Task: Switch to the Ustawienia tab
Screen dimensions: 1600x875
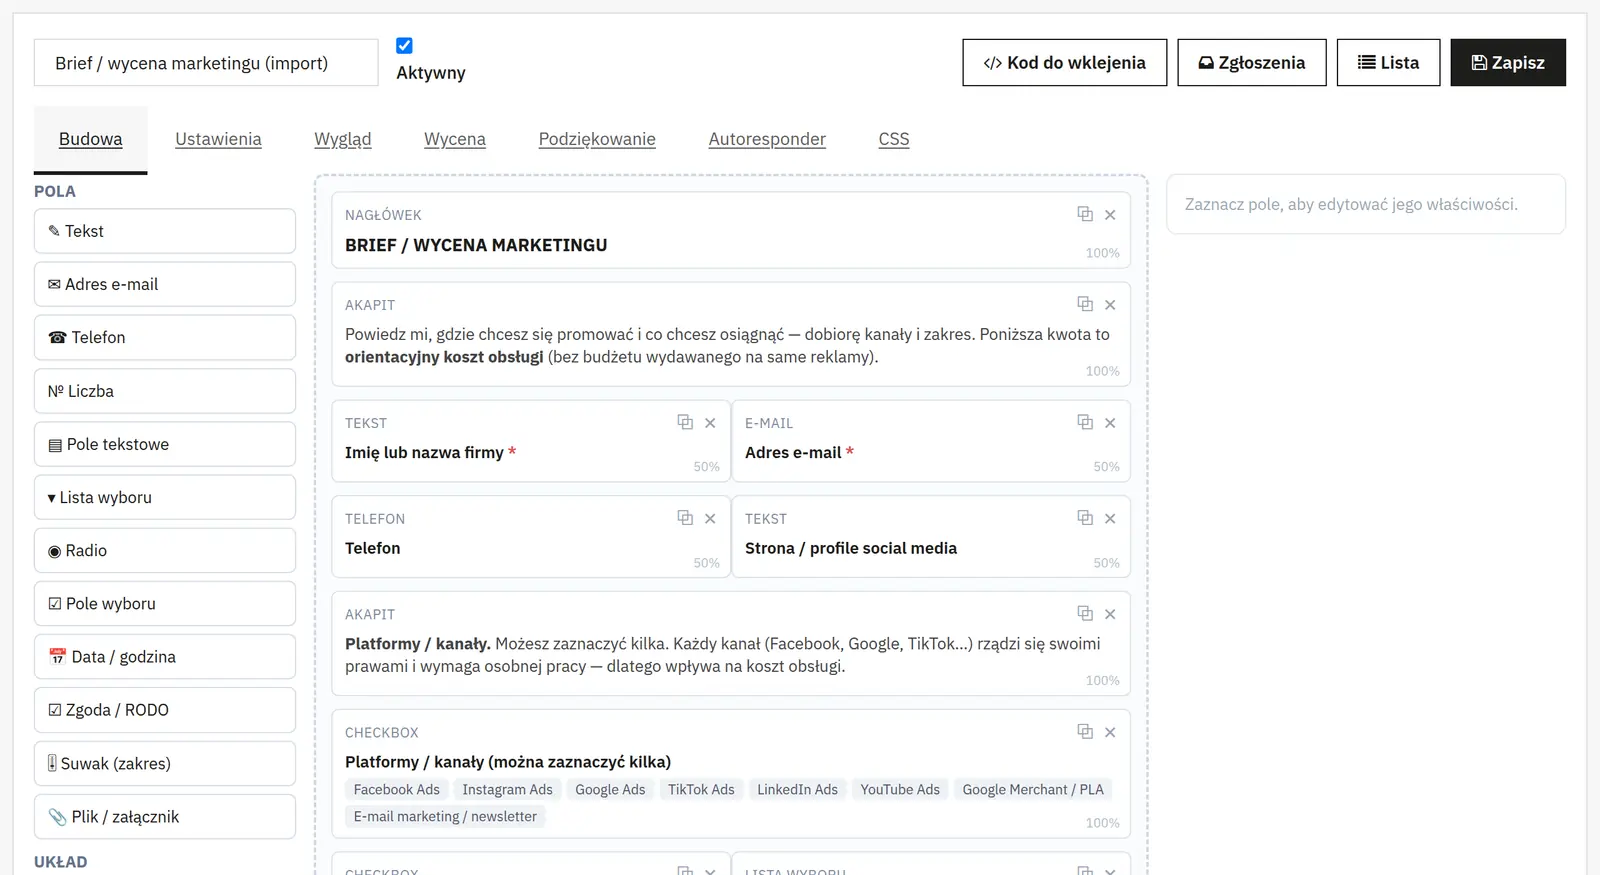Action: click(x=218, y=139)
